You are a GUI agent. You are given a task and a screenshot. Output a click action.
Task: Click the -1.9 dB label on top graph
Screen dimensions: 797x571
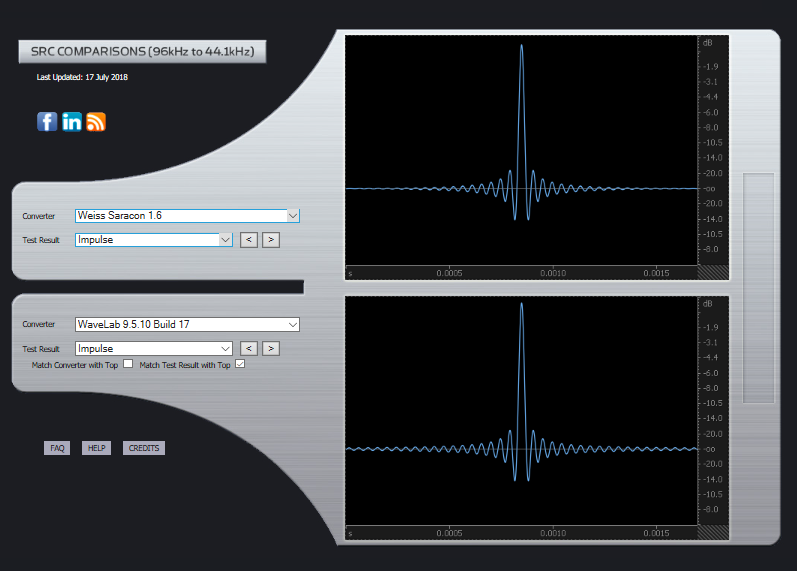pos(711,67)
